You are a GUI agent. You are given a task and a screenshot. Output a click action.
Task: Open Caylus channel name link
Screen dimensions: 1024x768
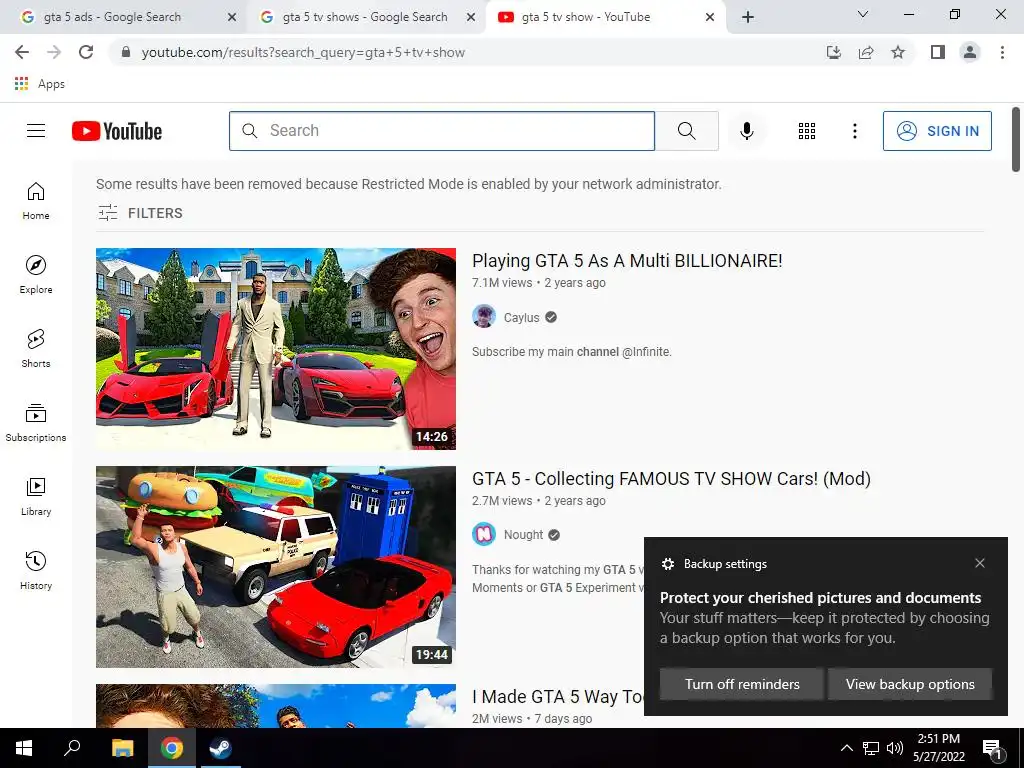point(521,317)
